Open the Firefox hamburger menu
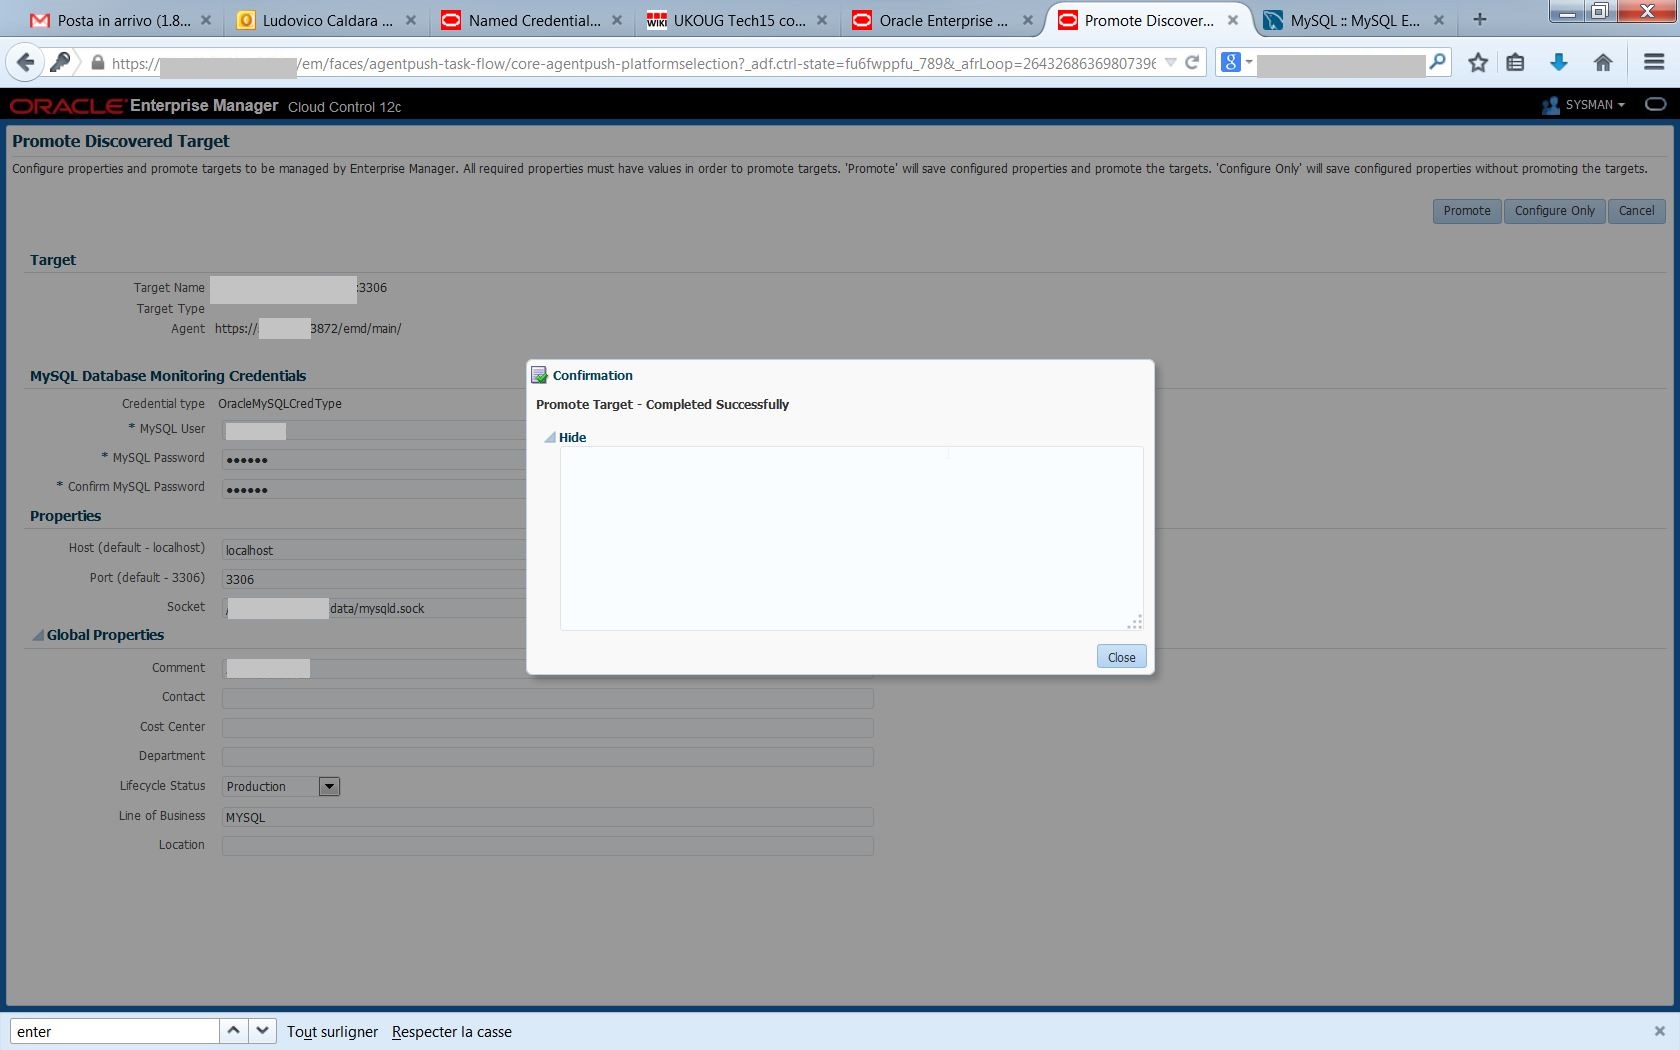Image resolution: width=1680 pixels, height=1050 pixels. click(1654, 62)
